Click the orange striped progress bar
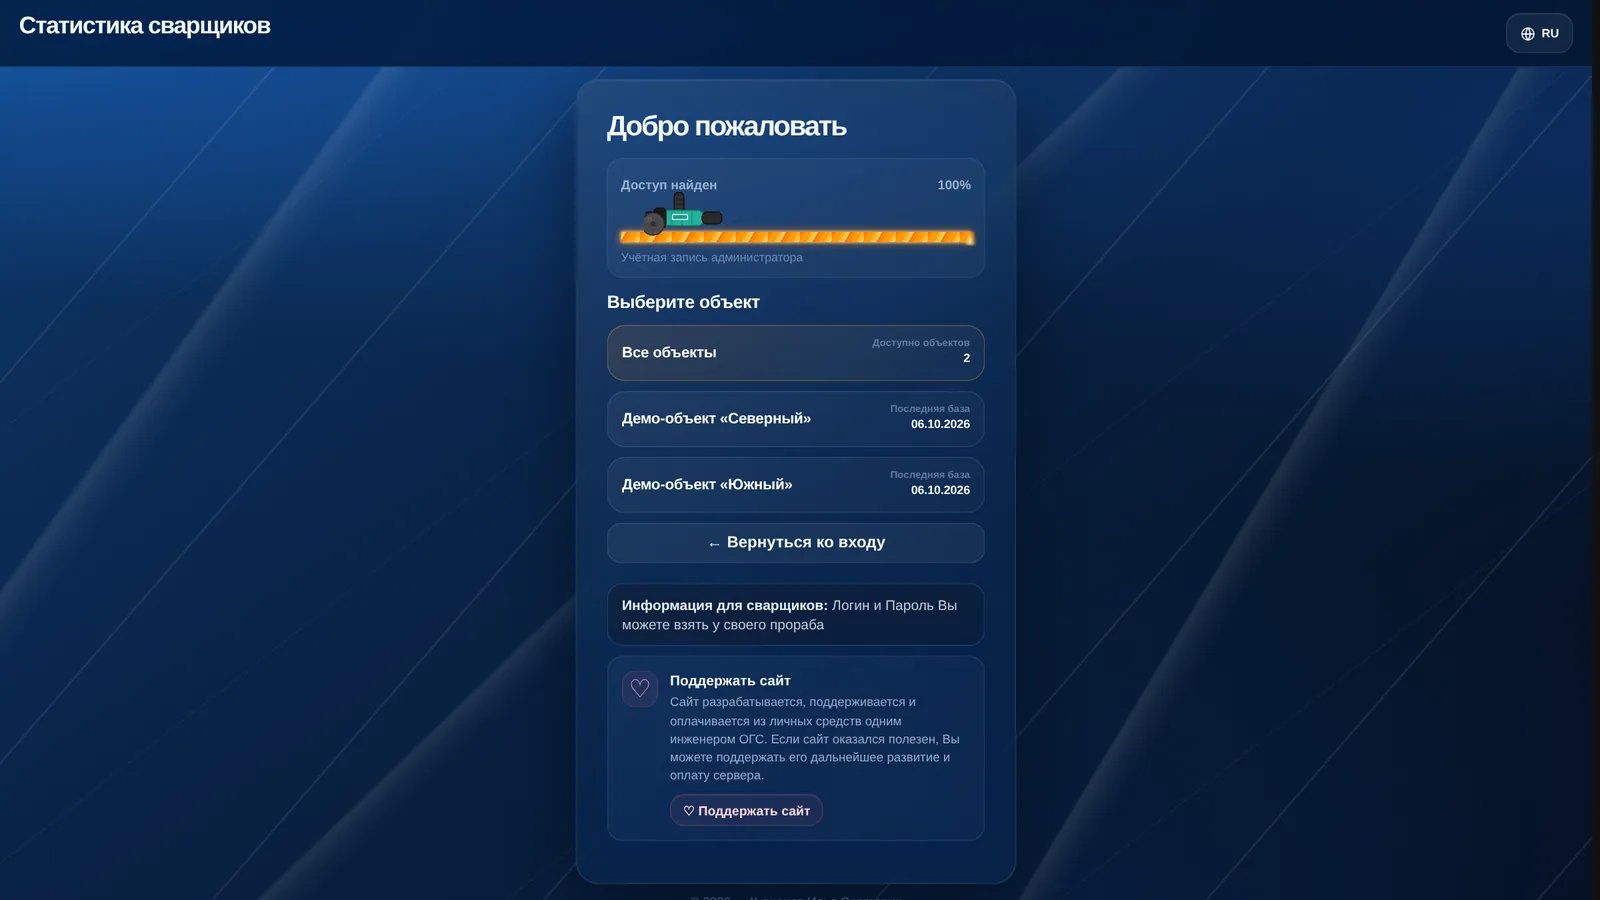The image size is (1600, 900). pos(796,237)
